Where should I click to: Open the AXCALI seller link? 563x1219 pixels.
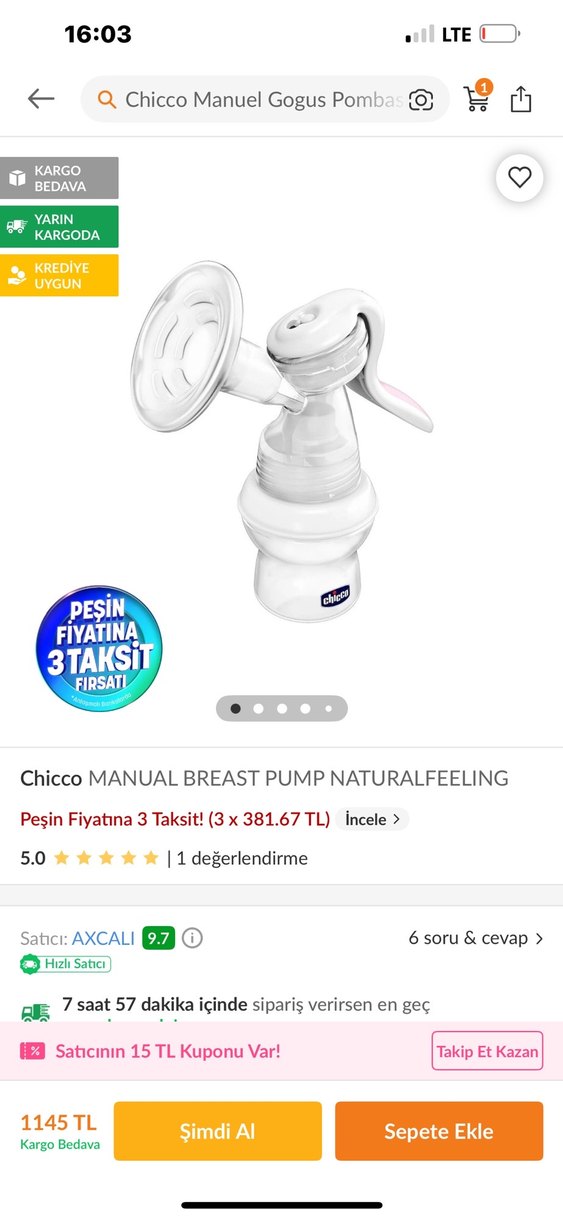coord(103,938)
